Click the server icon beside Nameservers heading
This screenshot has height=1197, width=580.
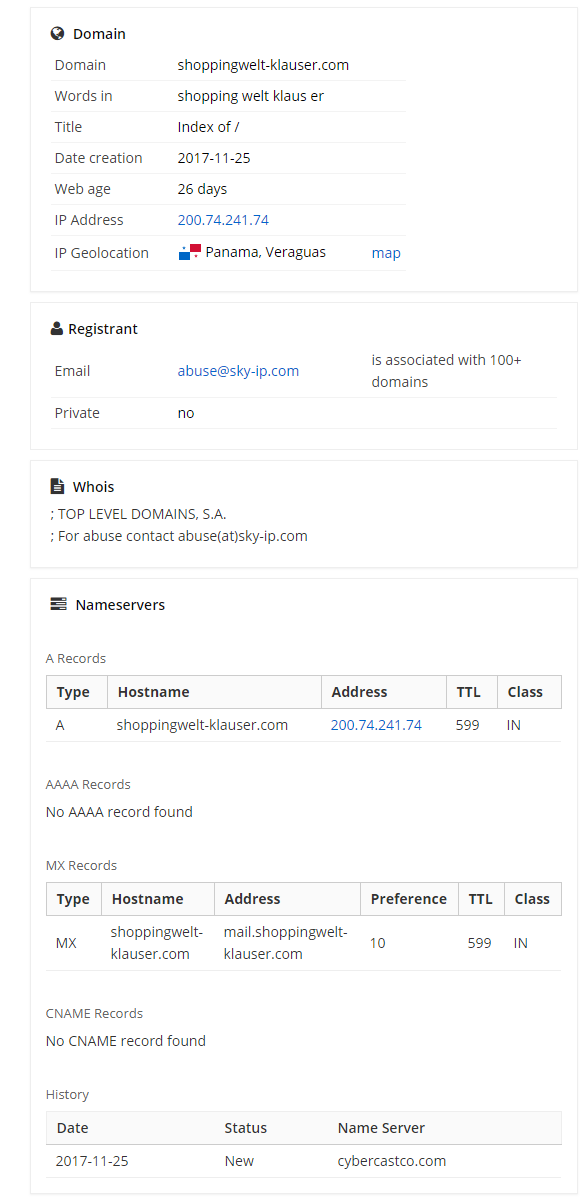click(x=58, y=605)
